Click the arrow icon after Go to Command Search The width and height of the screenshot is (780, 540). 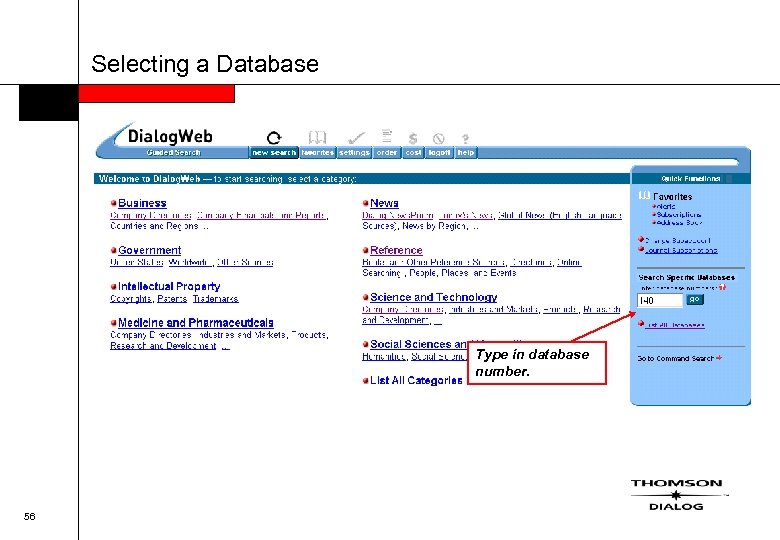(x=719, y=358)
